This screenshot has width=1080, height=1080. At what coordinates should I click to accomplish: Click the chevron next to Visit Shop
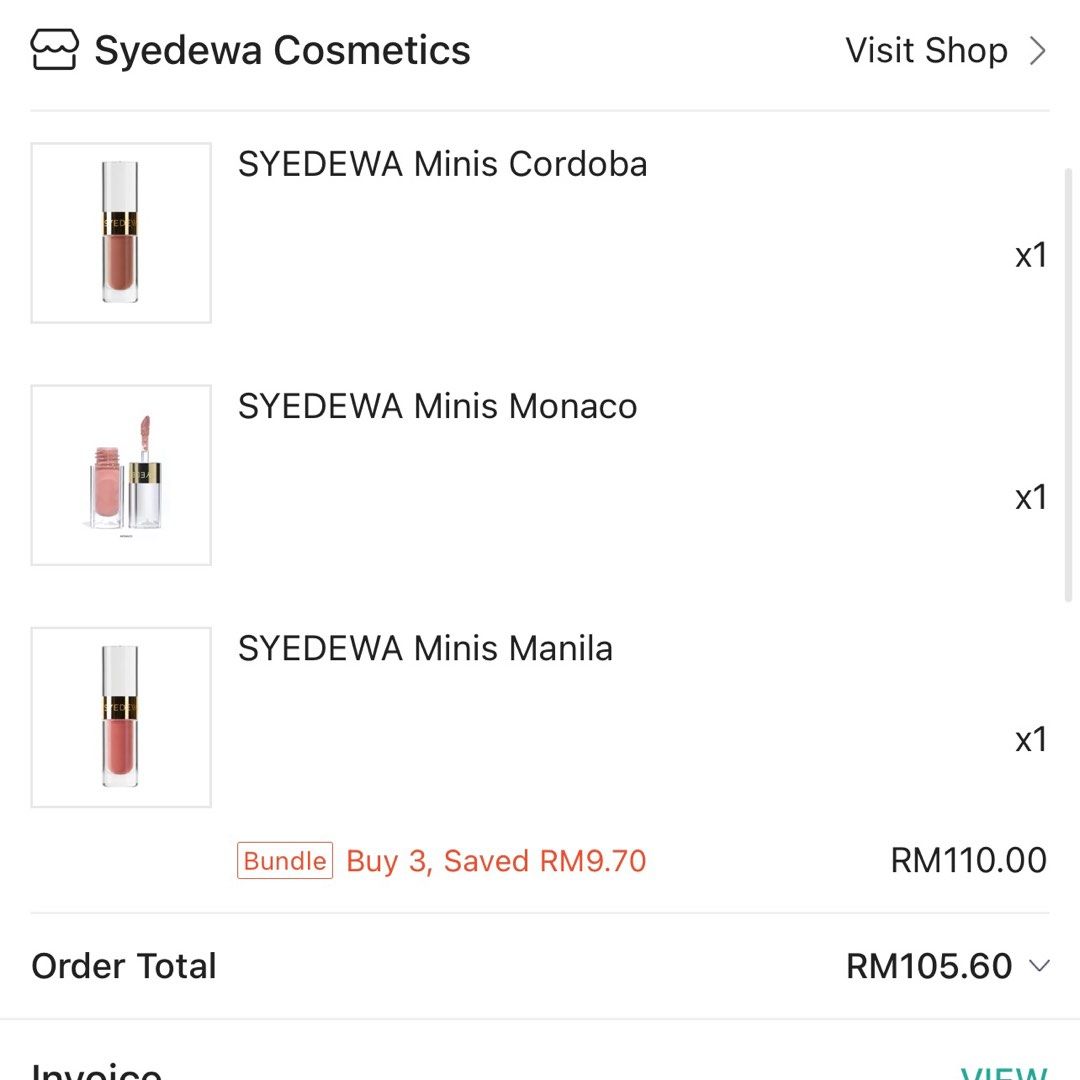[1037, 50]
